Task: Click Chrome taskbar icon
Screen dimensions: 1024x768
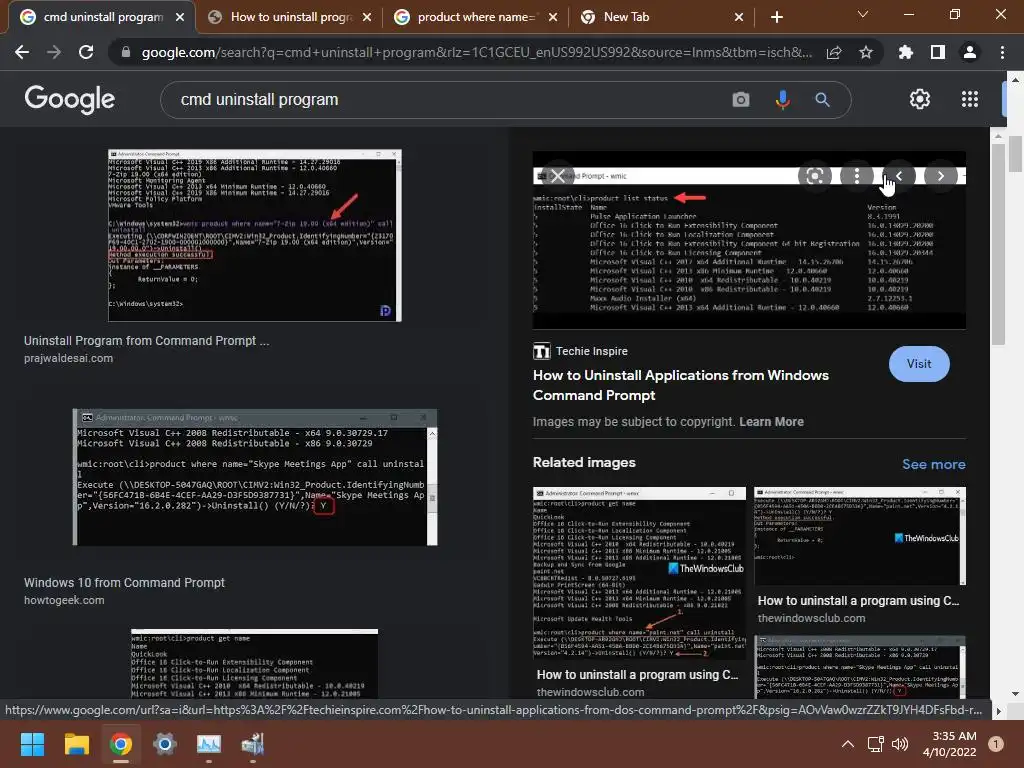Action: 121,744
